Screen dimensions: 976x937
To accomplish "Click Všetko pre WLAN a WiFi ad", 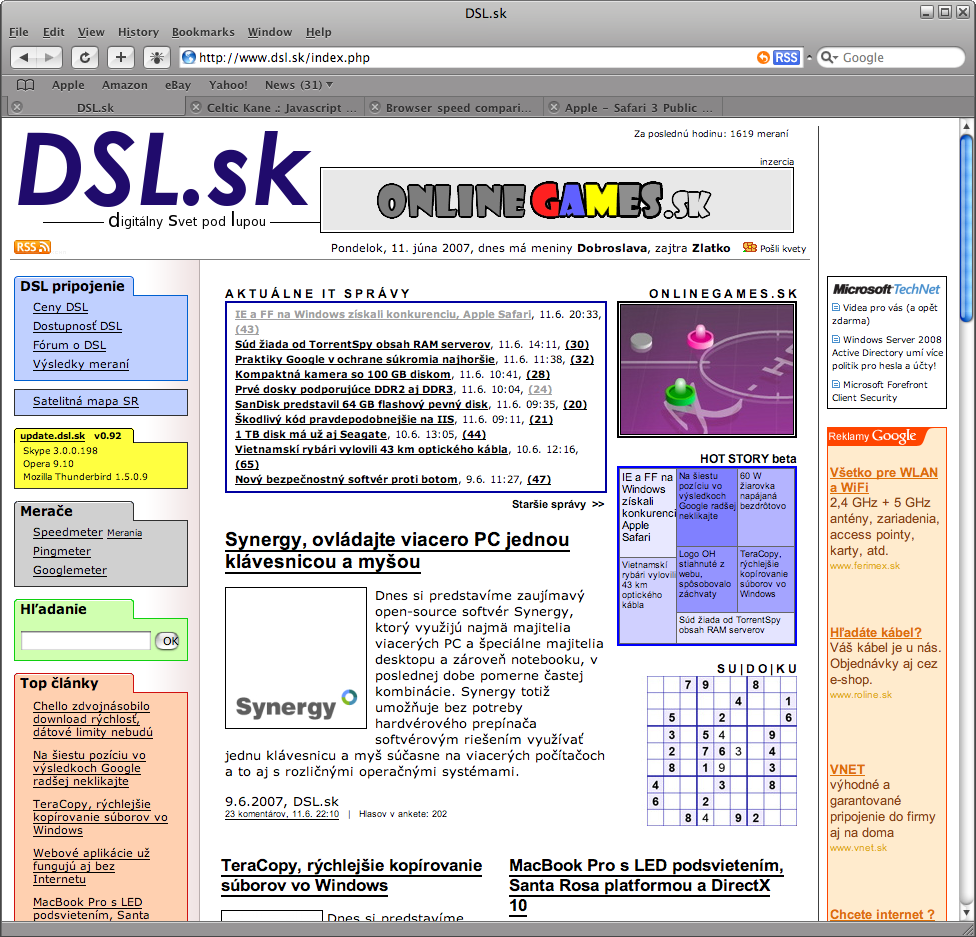I will tap(883, 480).
